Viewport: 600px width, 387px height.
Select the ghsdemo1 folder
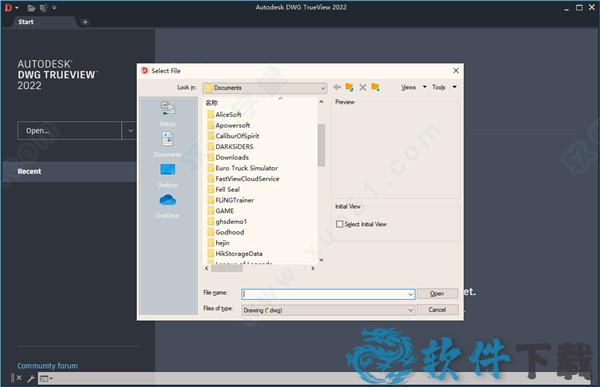(x=227, y=222)
